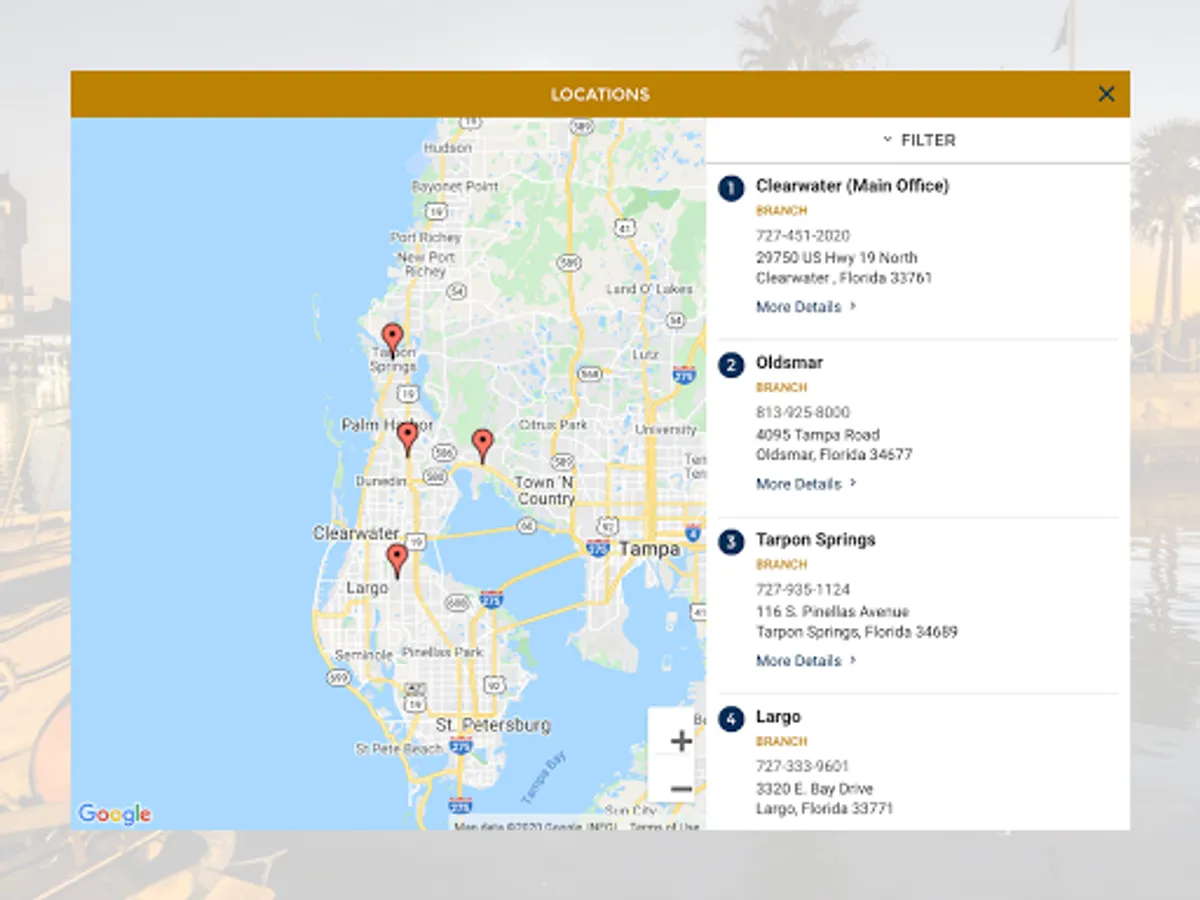Select number 3 badge for Tarpon Springs
The width and height of the screenshot is (1200, 900).
coord(731,542)
